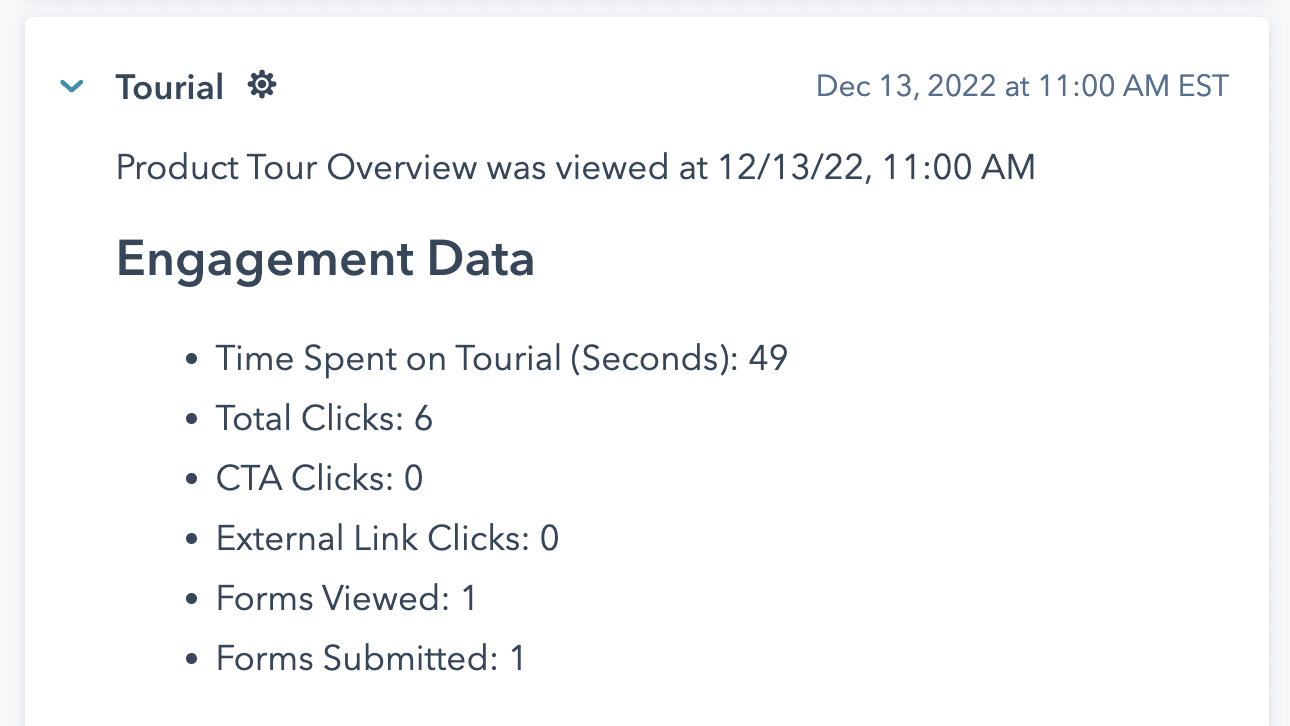
Task: Click the Forms Submitted value 1
Action: [517, 658]
